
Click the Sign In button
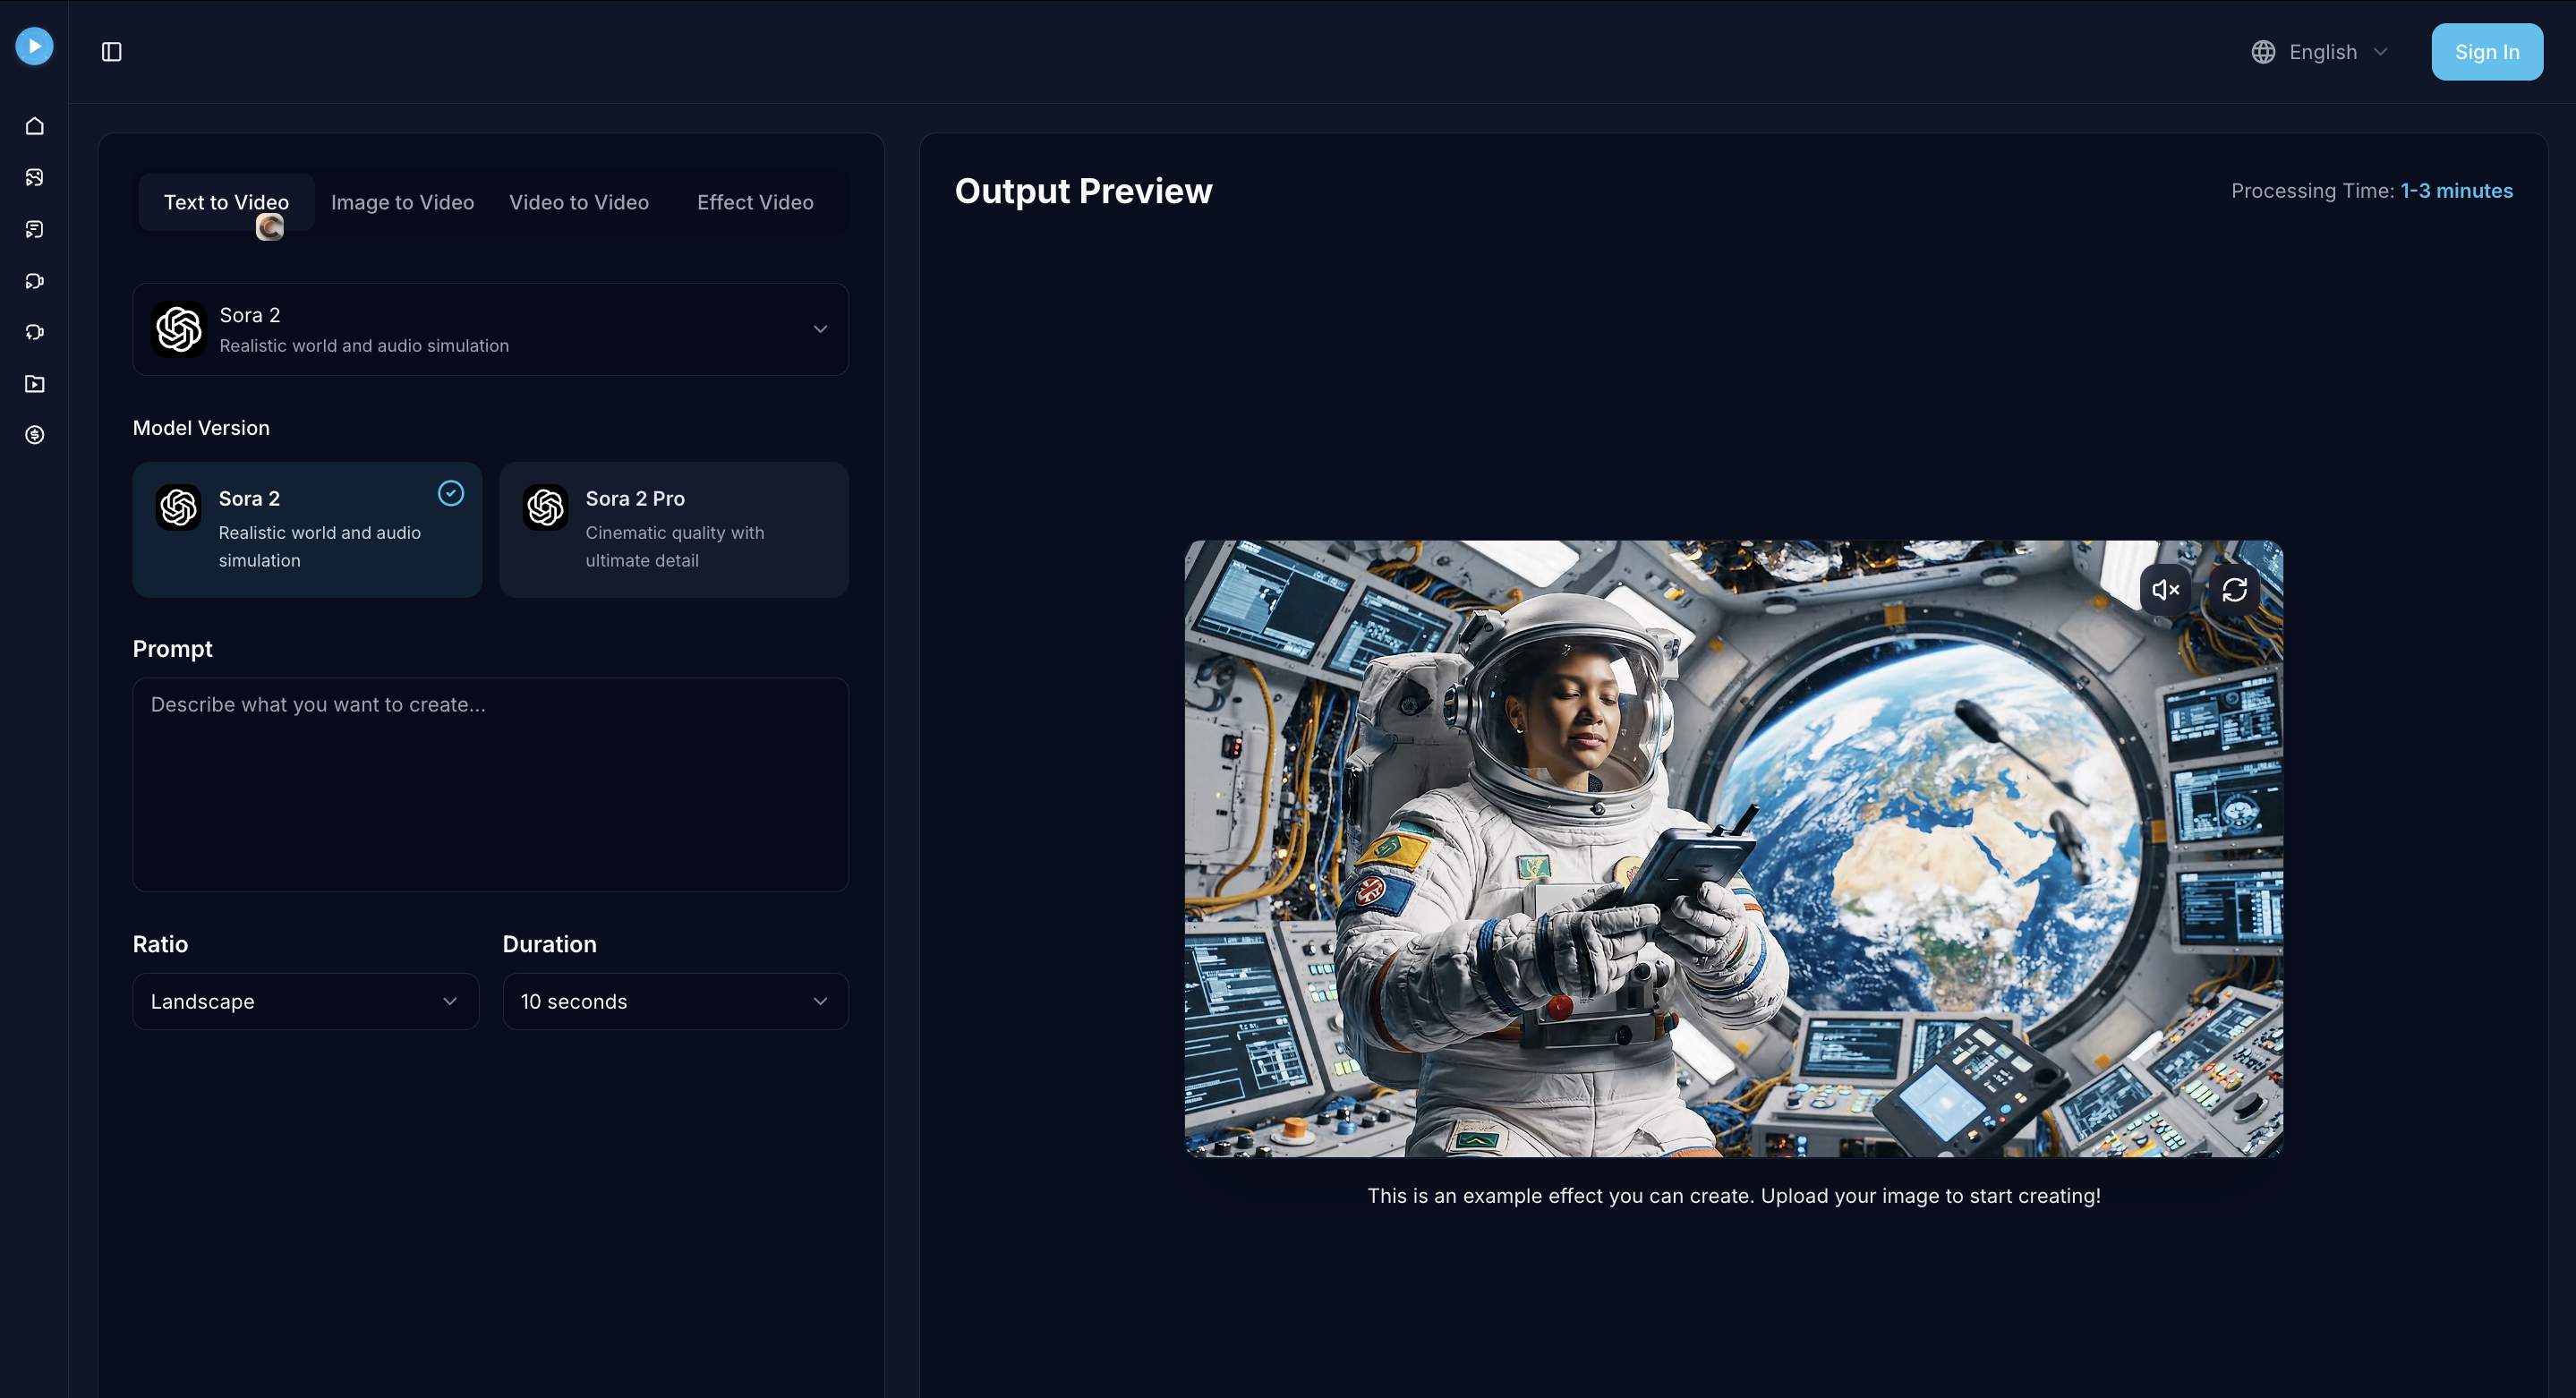(2487, 51)
